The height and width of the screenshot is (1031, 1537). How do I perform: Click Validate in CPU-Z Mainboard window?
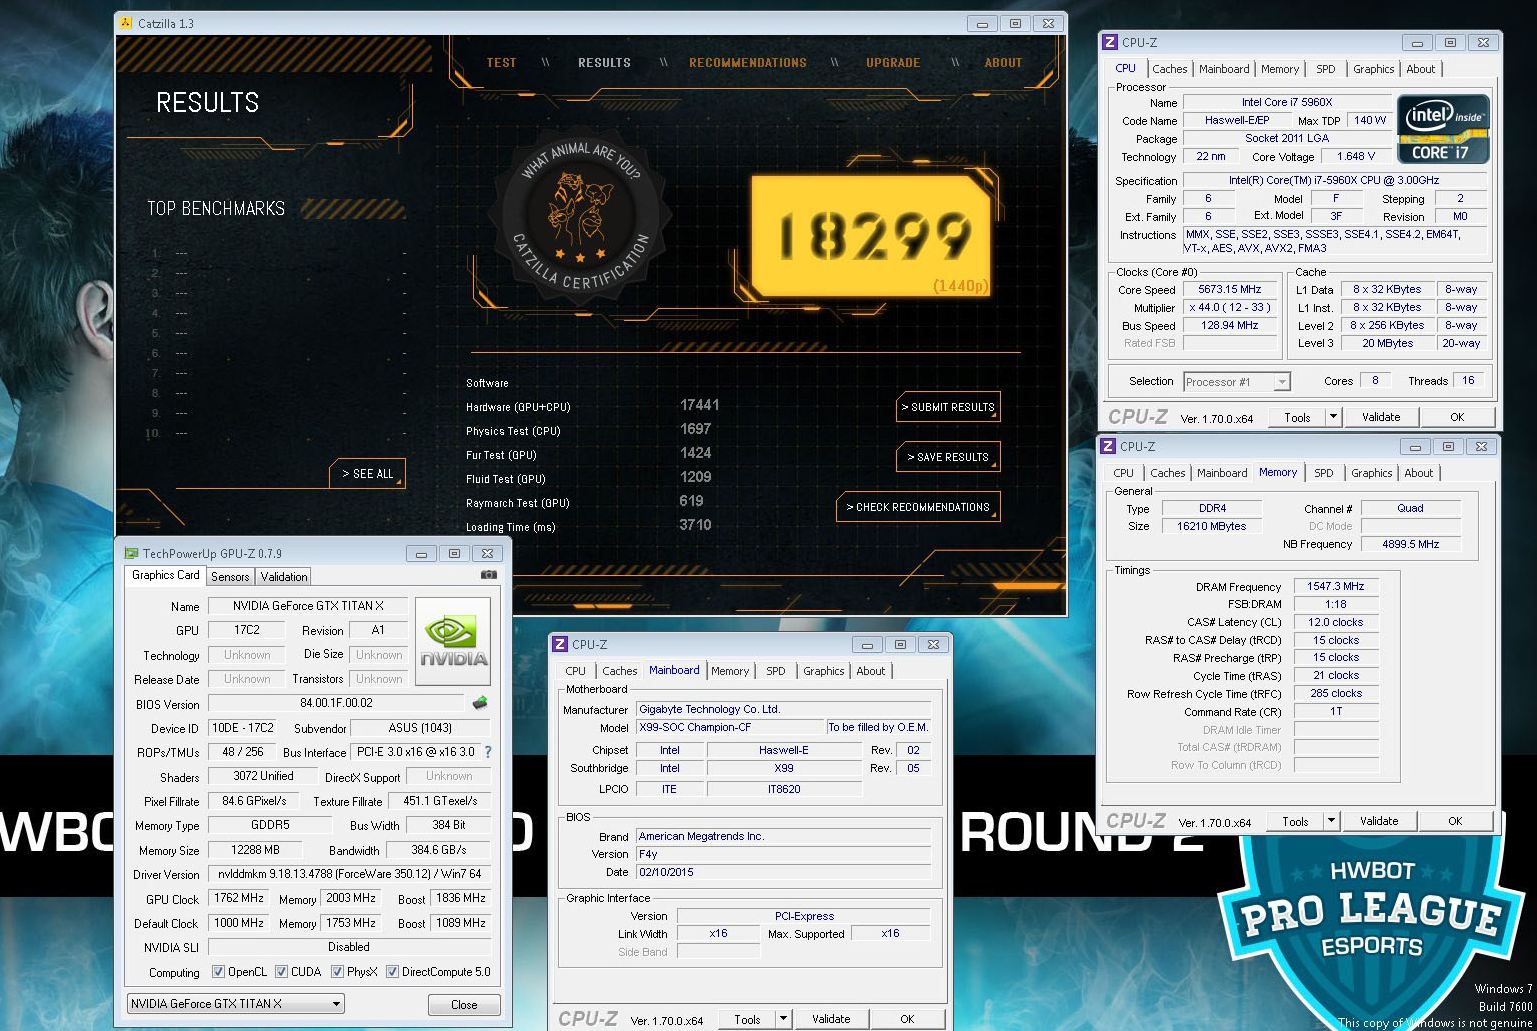coord(831,1019)
